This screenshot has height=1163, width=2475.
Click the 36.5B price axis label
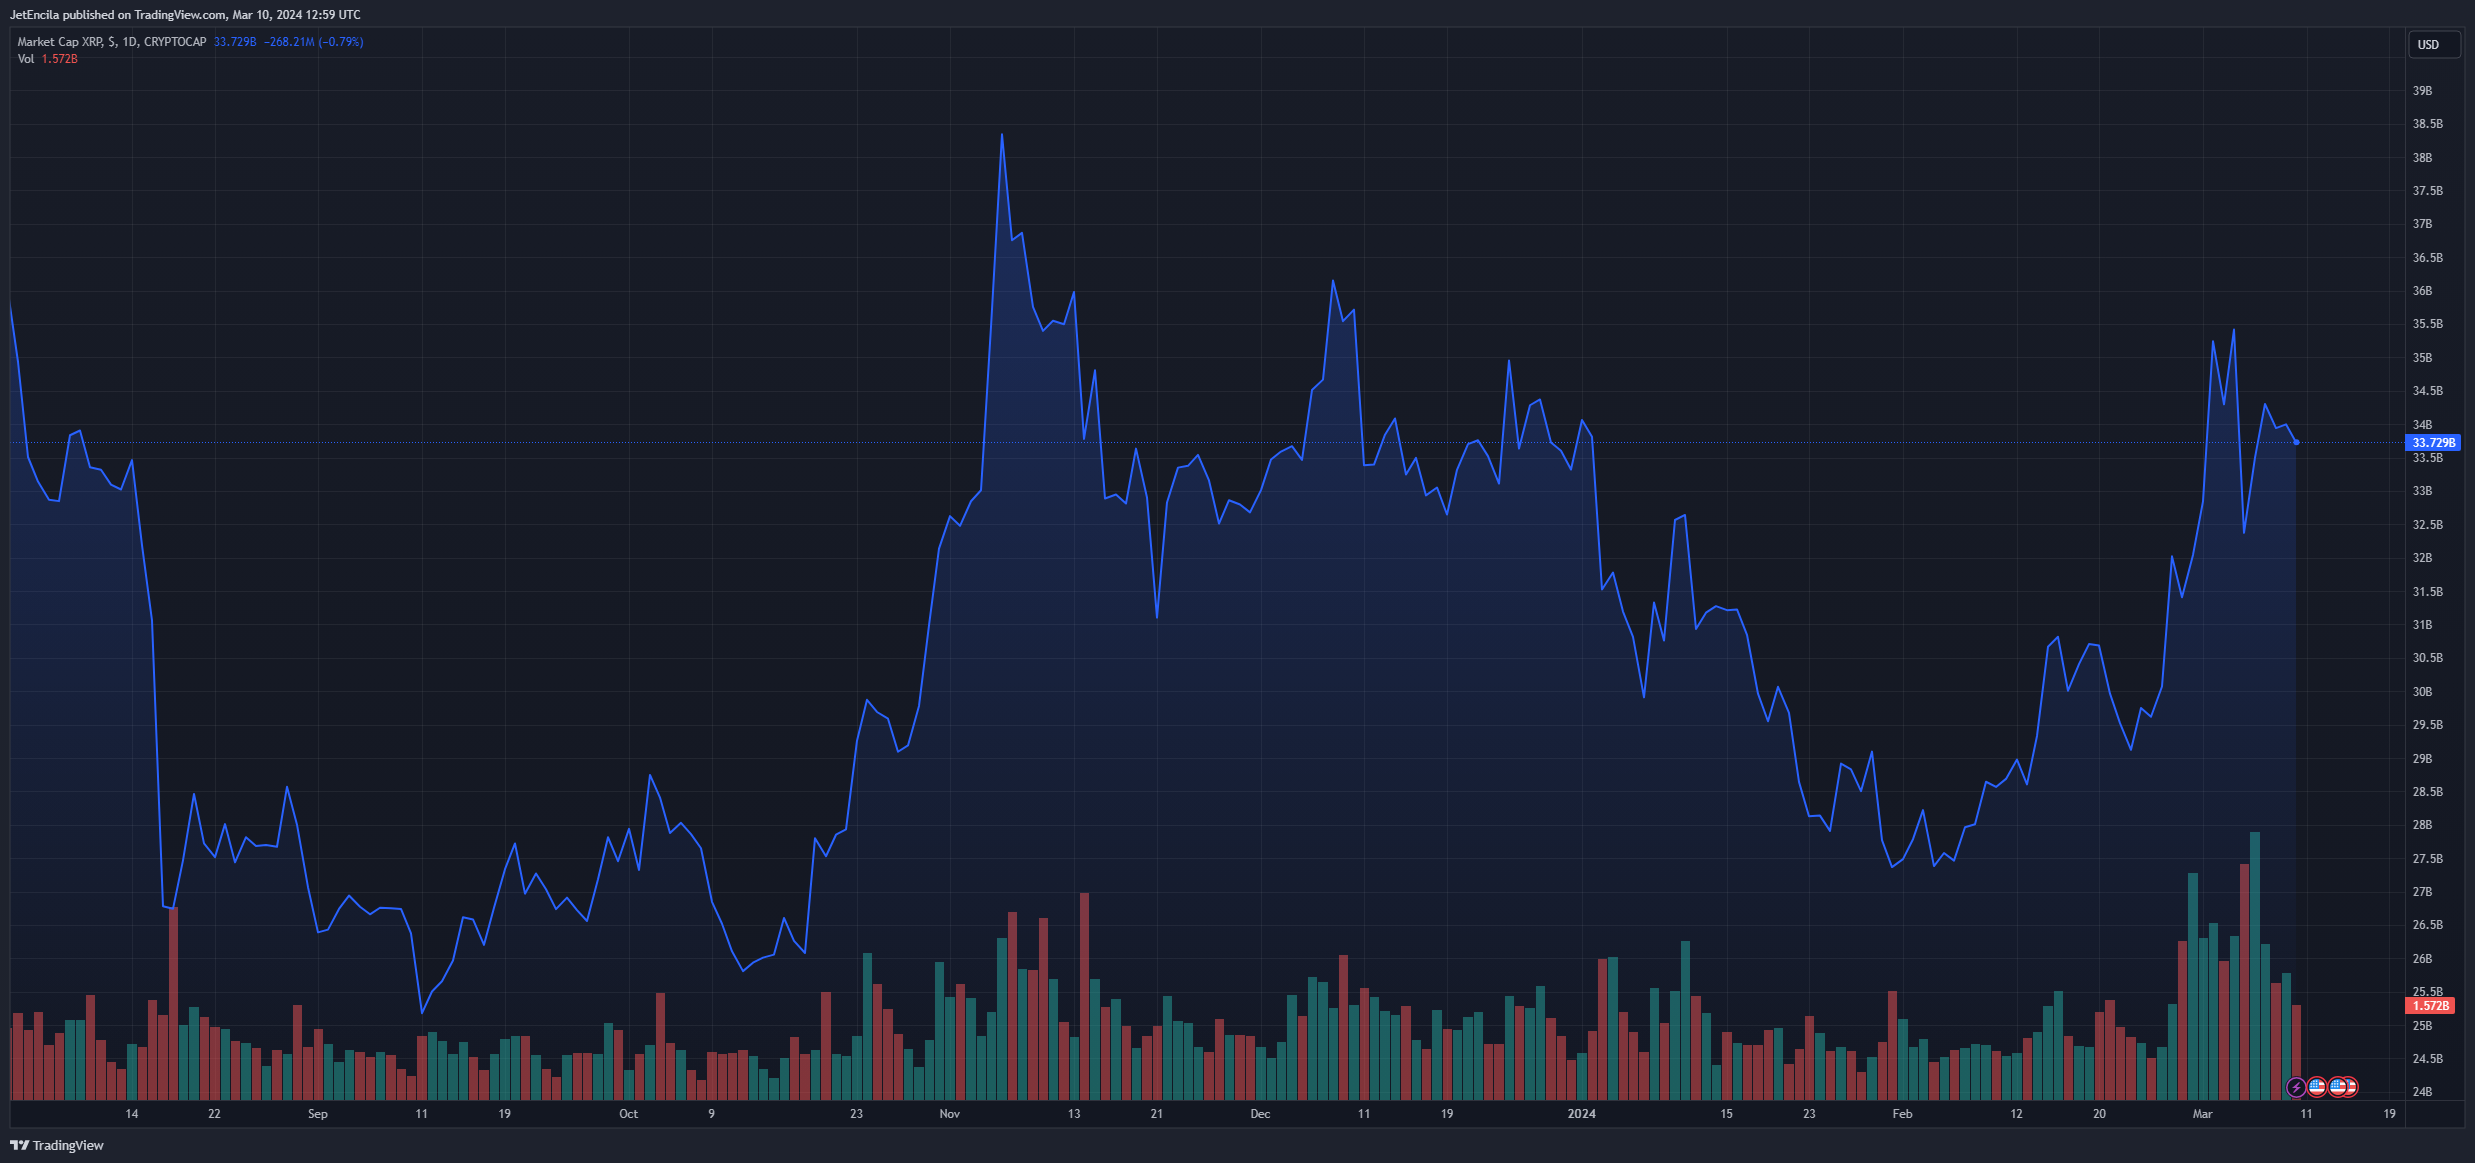pos(2427,258)
